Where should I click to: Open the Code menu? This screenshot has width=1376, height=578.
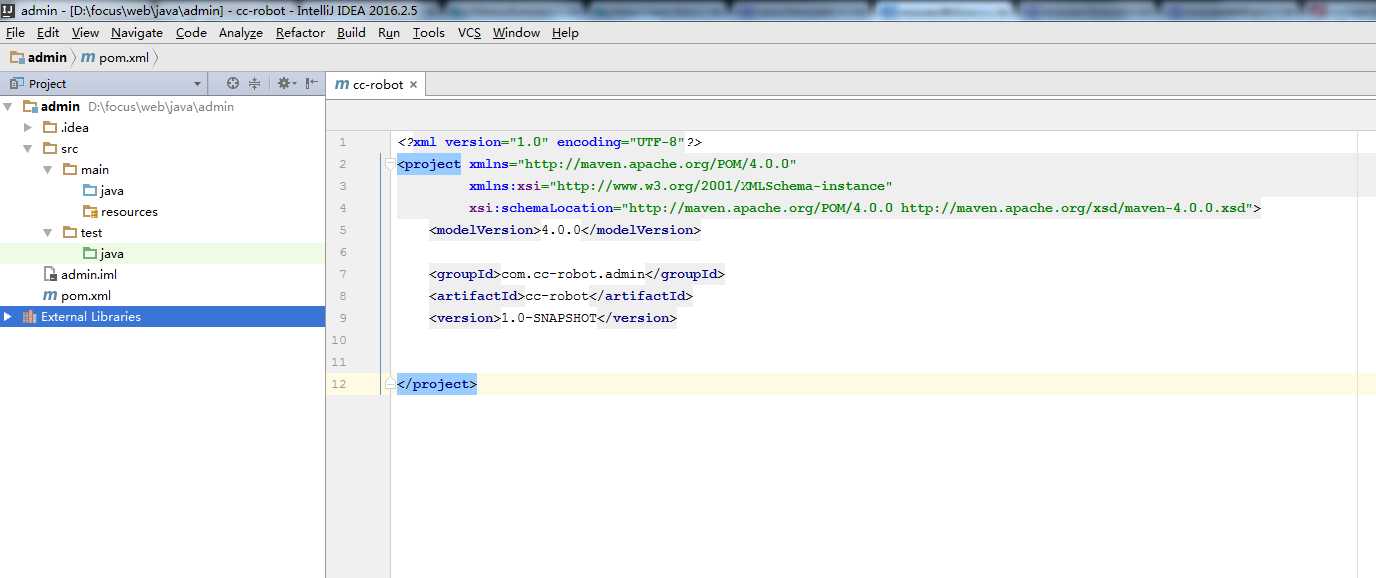point(191,32)
